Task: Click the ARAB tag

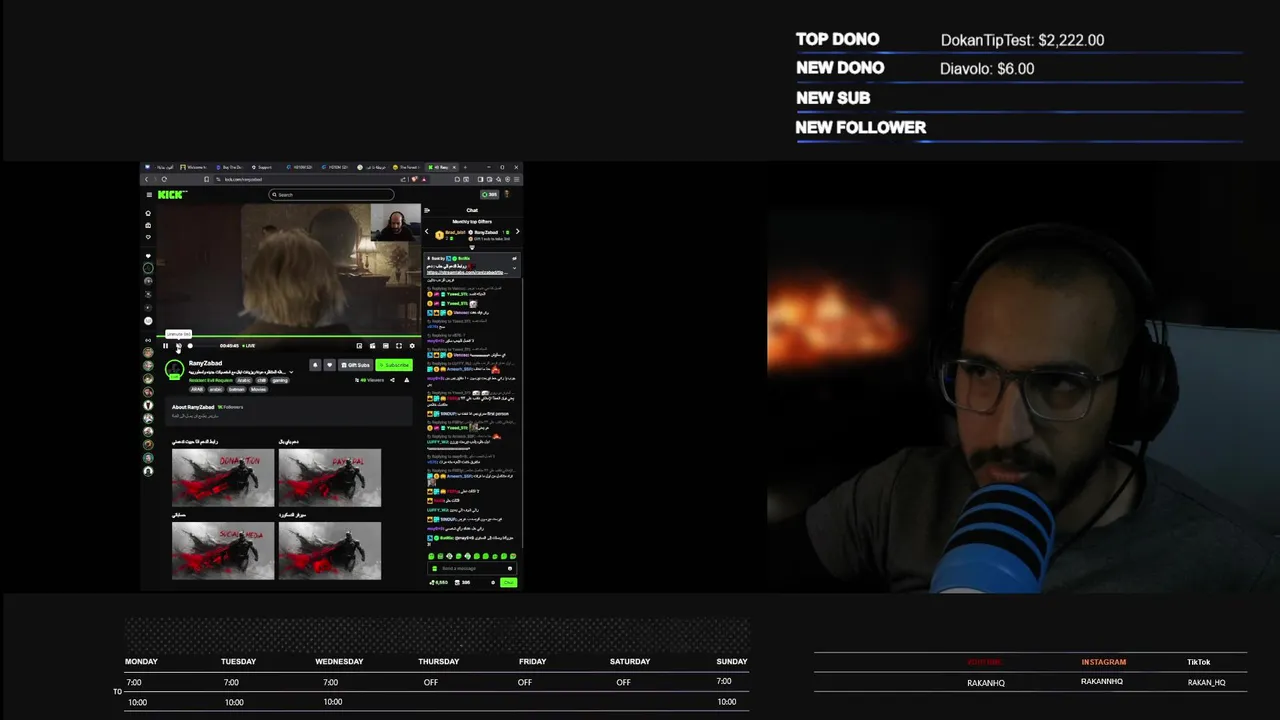Action: coord(197,389)
